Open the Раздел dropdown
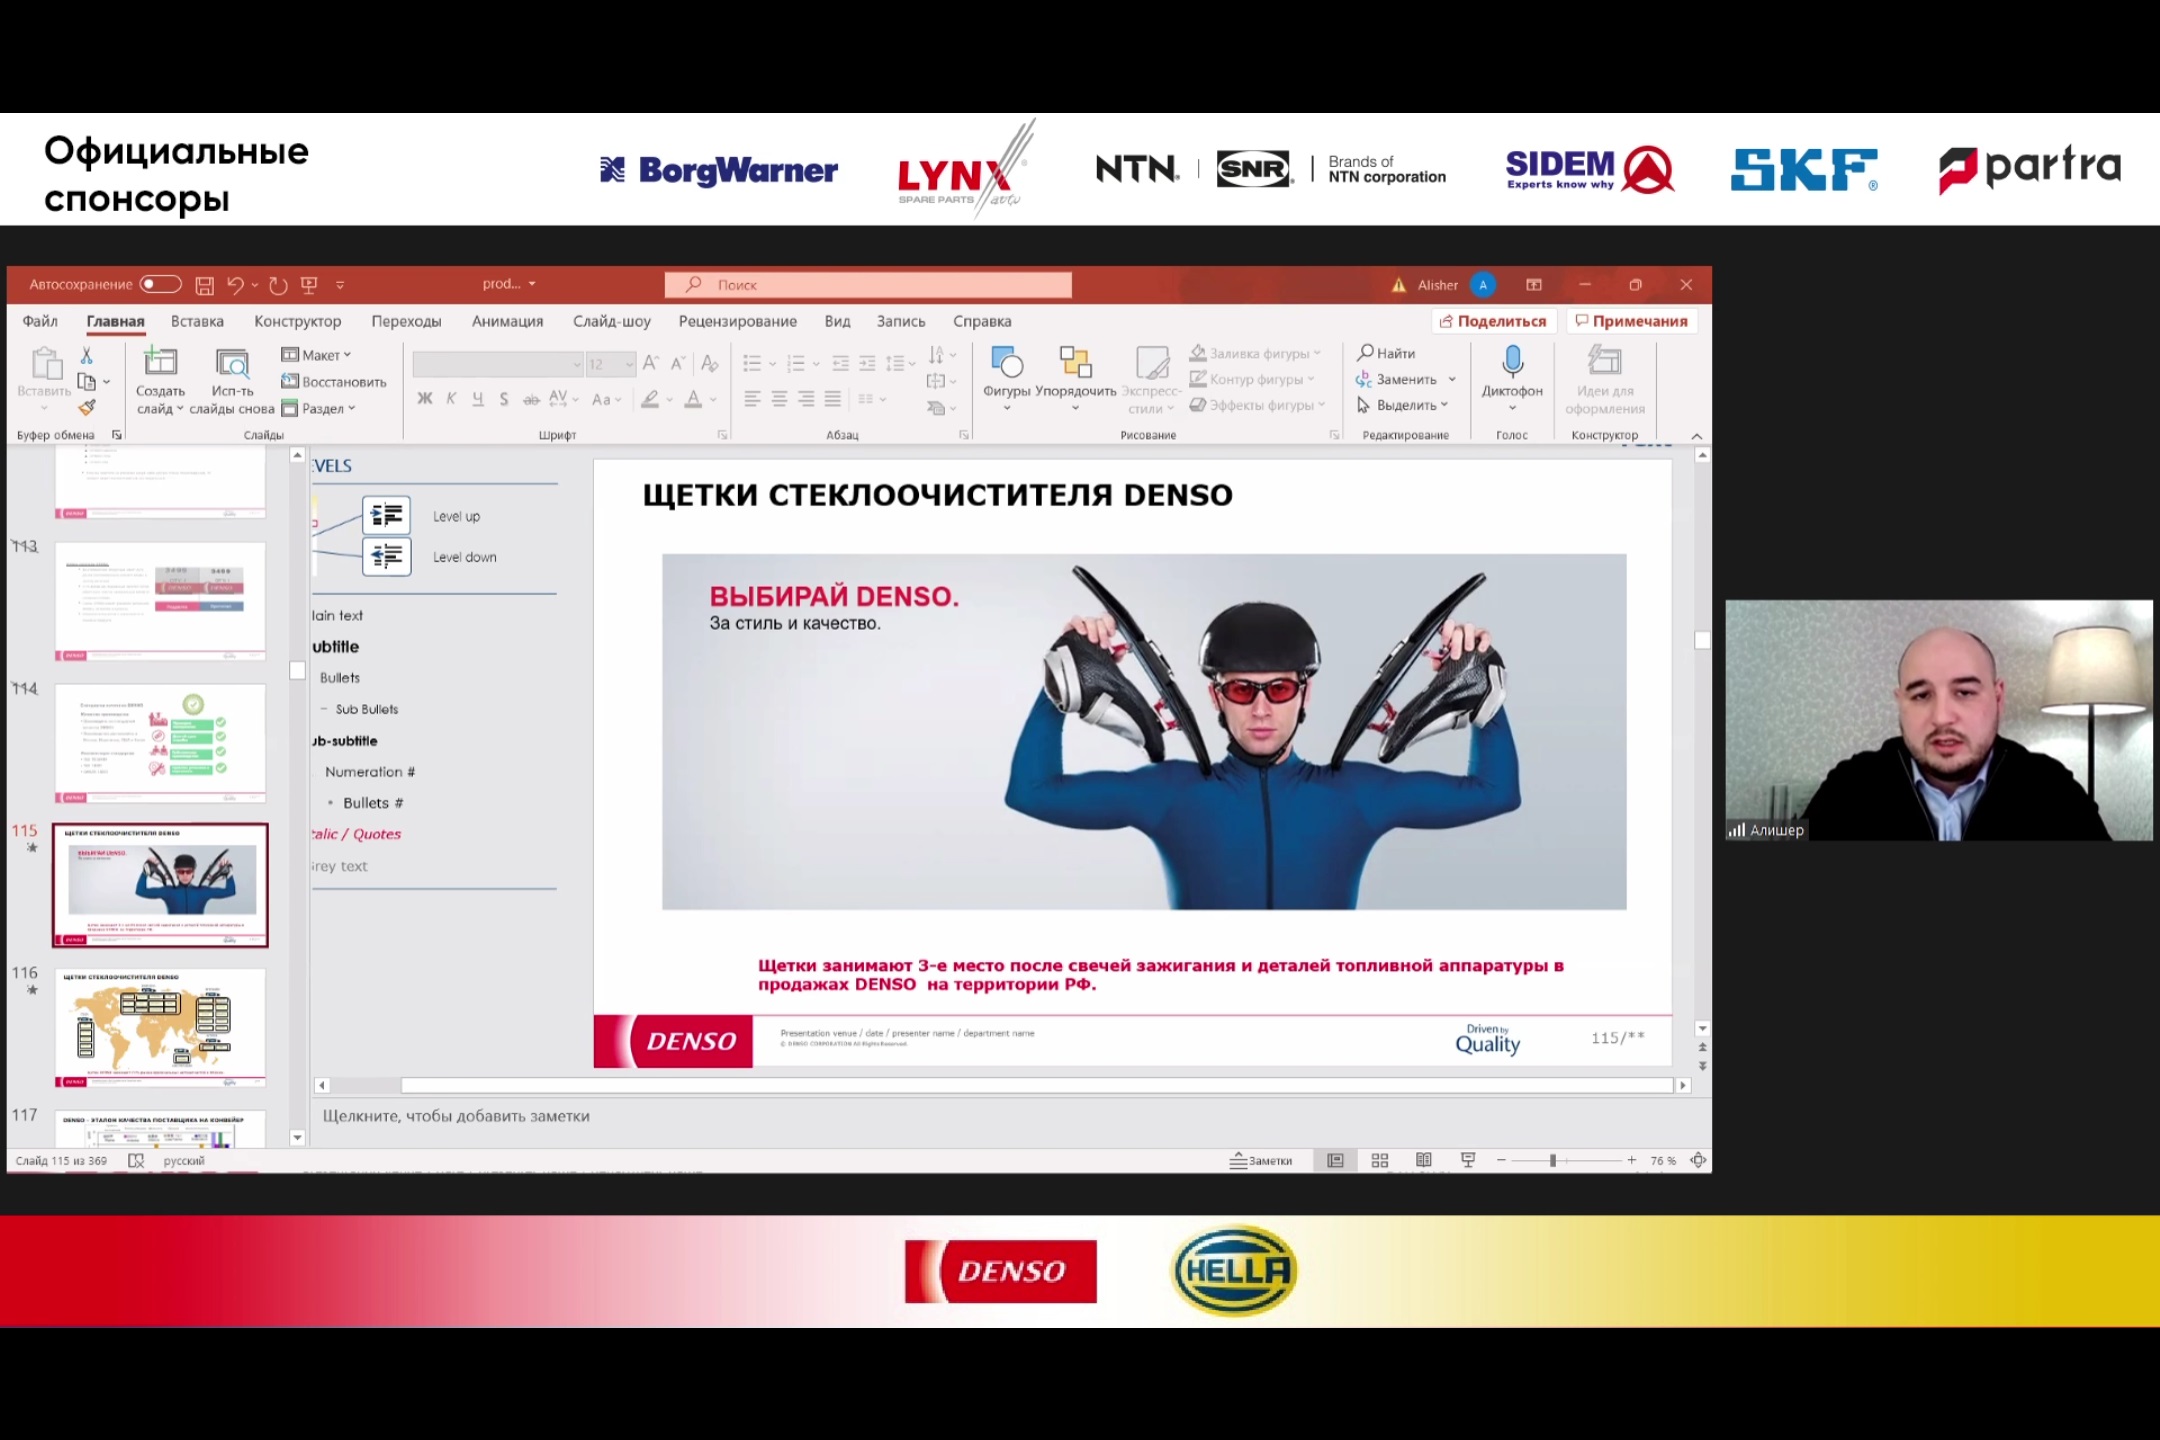This screenshot has height=1440, width=2160. [x=318, y=408]
